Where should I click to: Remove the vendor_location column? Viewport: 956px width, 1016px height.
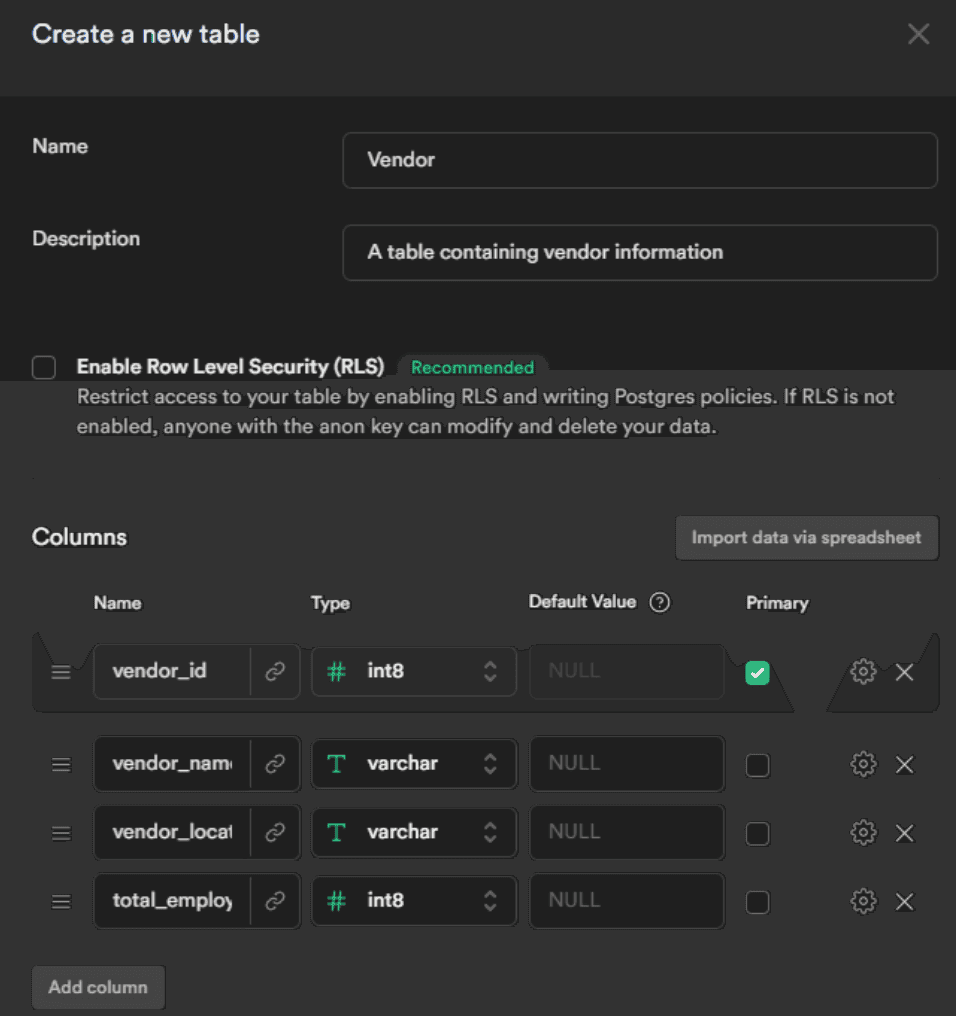904,832
